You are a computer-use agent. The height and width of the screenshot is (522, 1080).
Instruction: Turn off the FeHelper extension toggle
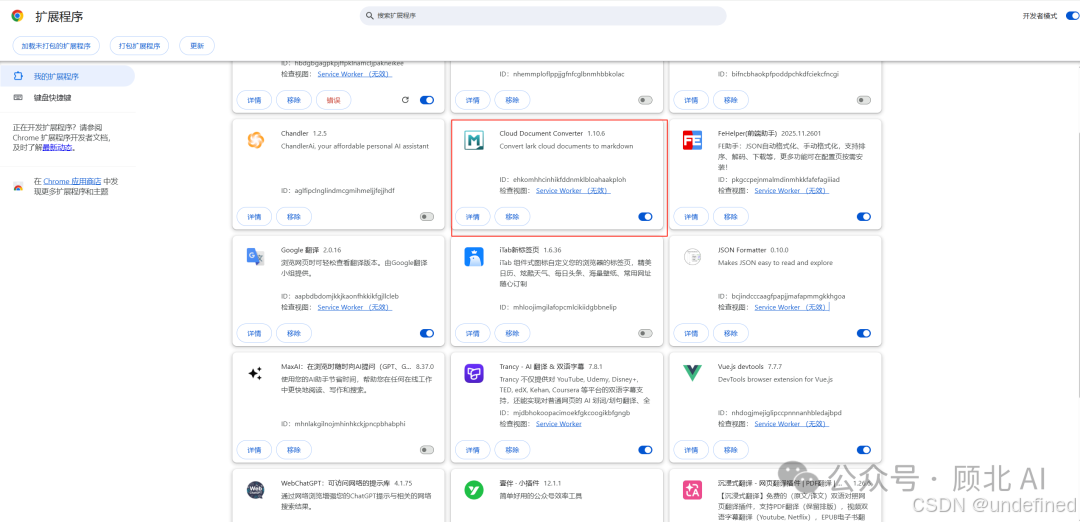click(864, 216)
